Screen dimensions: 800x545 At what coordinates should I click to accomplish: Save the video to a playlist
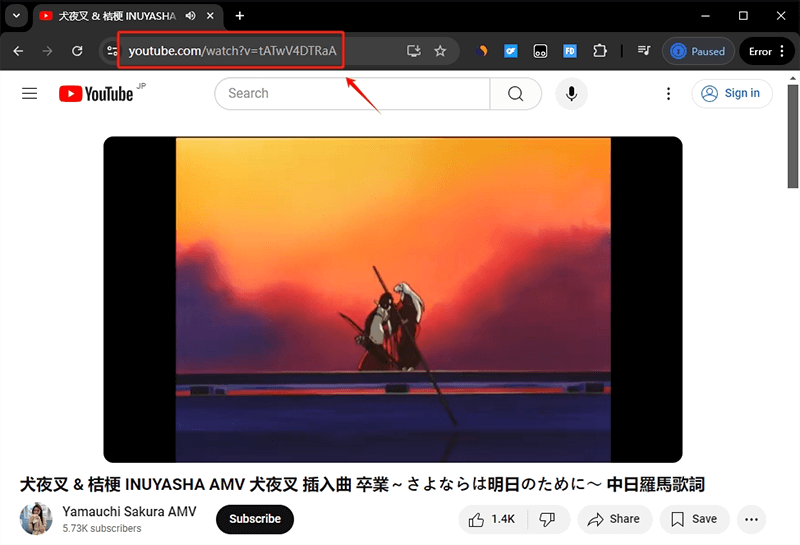click(x=694, y=519)
